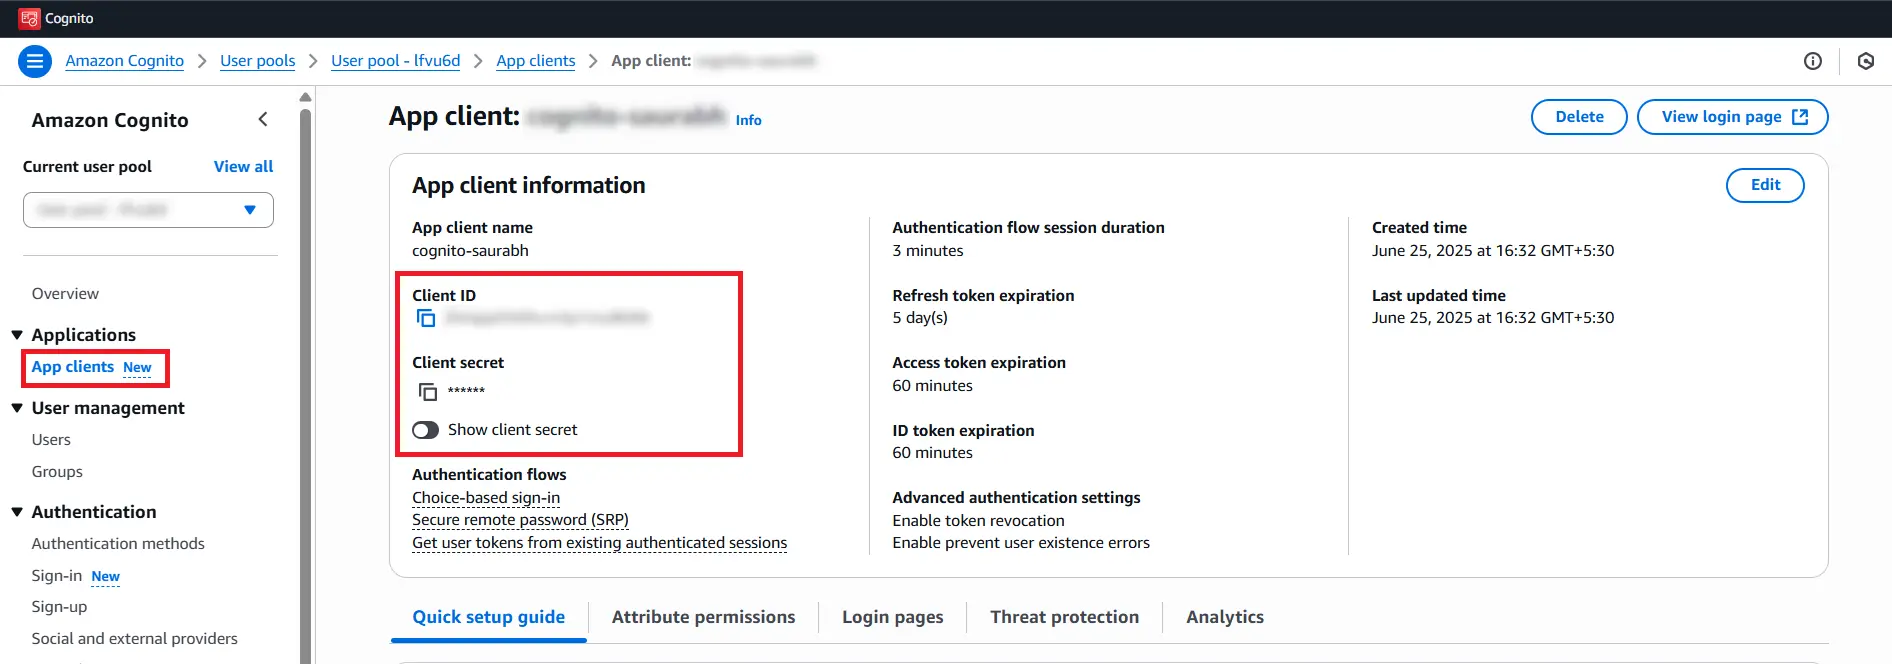
Task: Click the blurred Client ID value
Action: [547, 318]
